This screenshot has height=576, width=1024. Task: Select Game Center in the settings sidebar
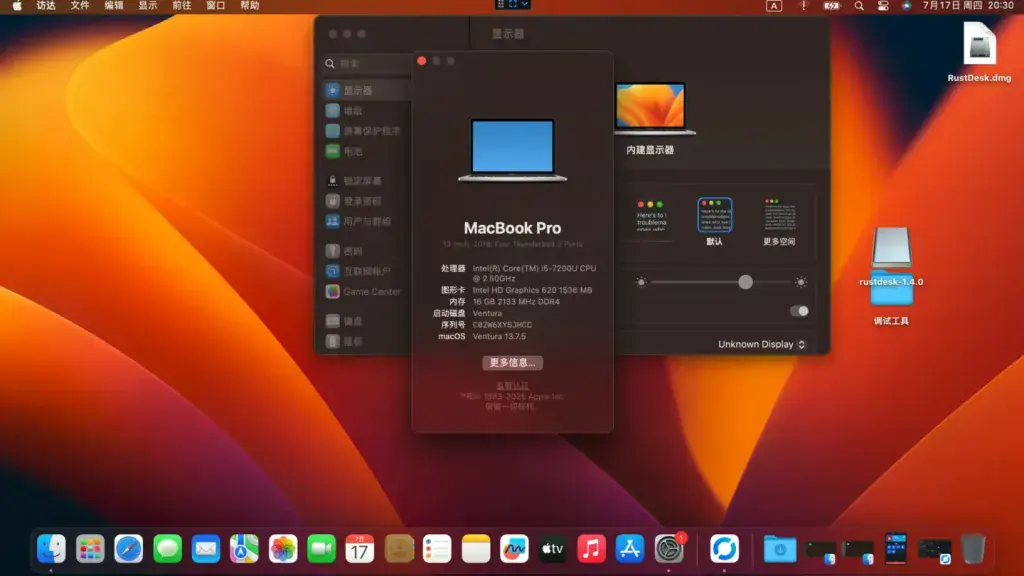click(x=362, y=291)
